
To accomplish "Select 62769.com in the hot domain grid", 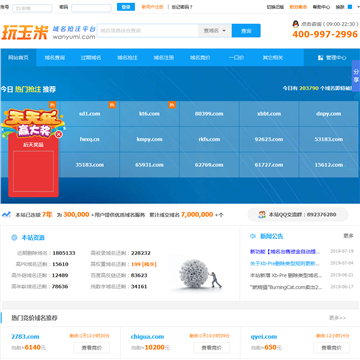I will tap(209, 165).
